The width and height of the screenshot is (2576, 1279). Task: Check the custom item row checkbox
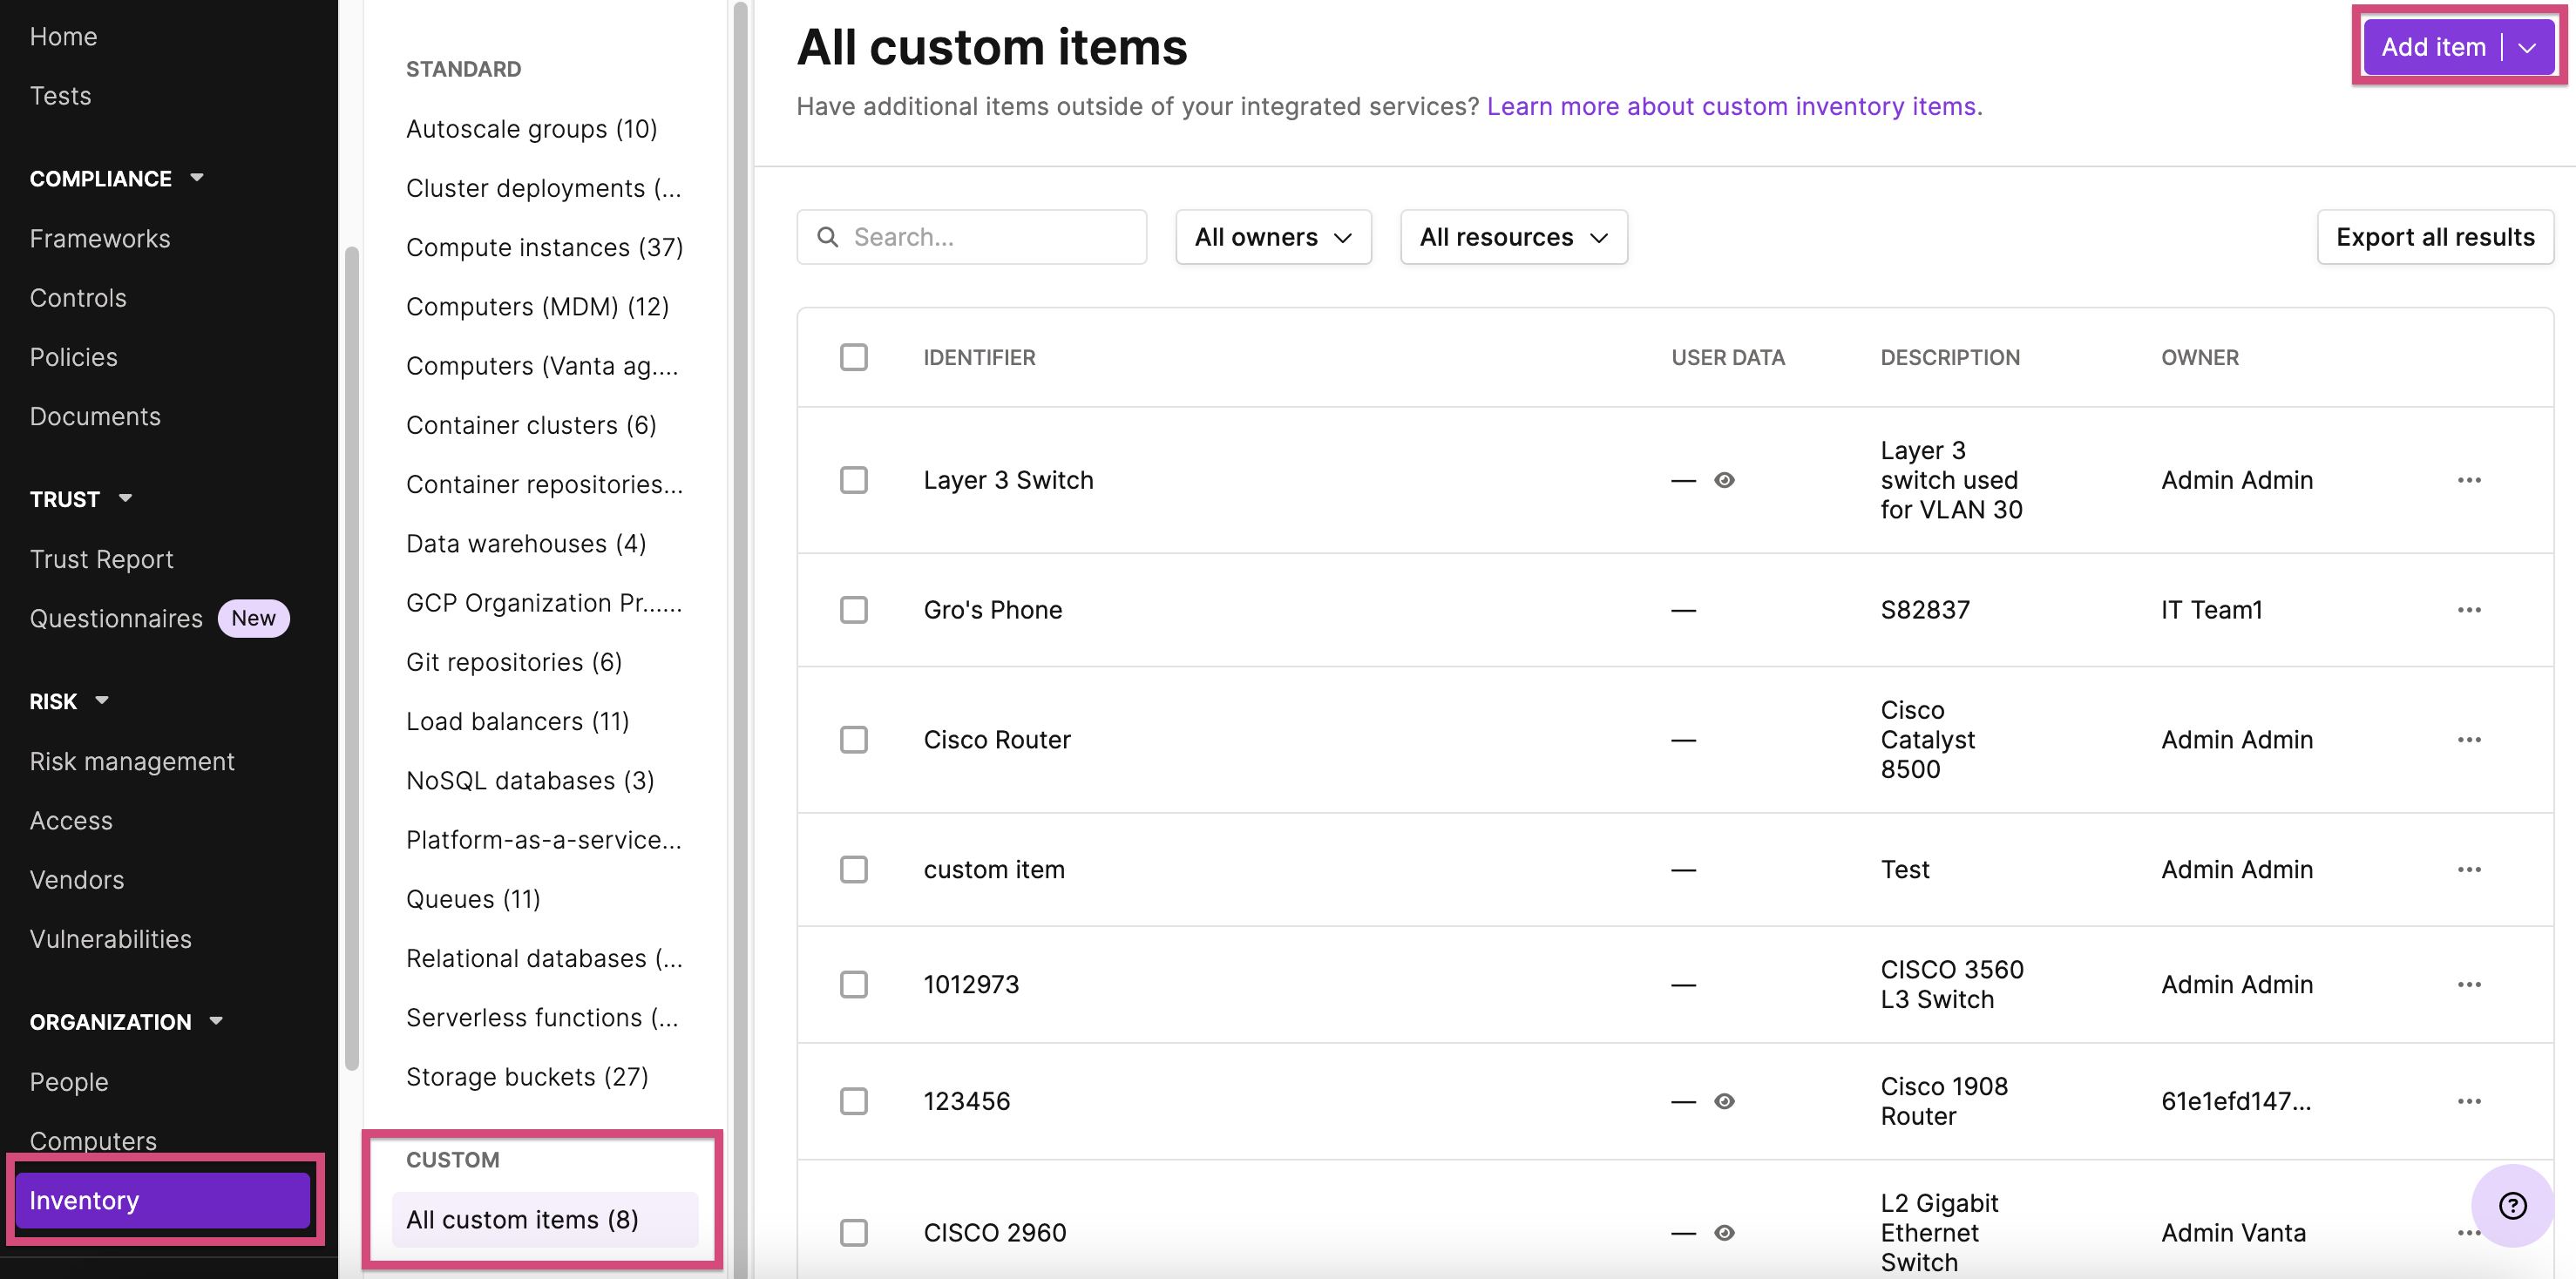pos(853,870)
